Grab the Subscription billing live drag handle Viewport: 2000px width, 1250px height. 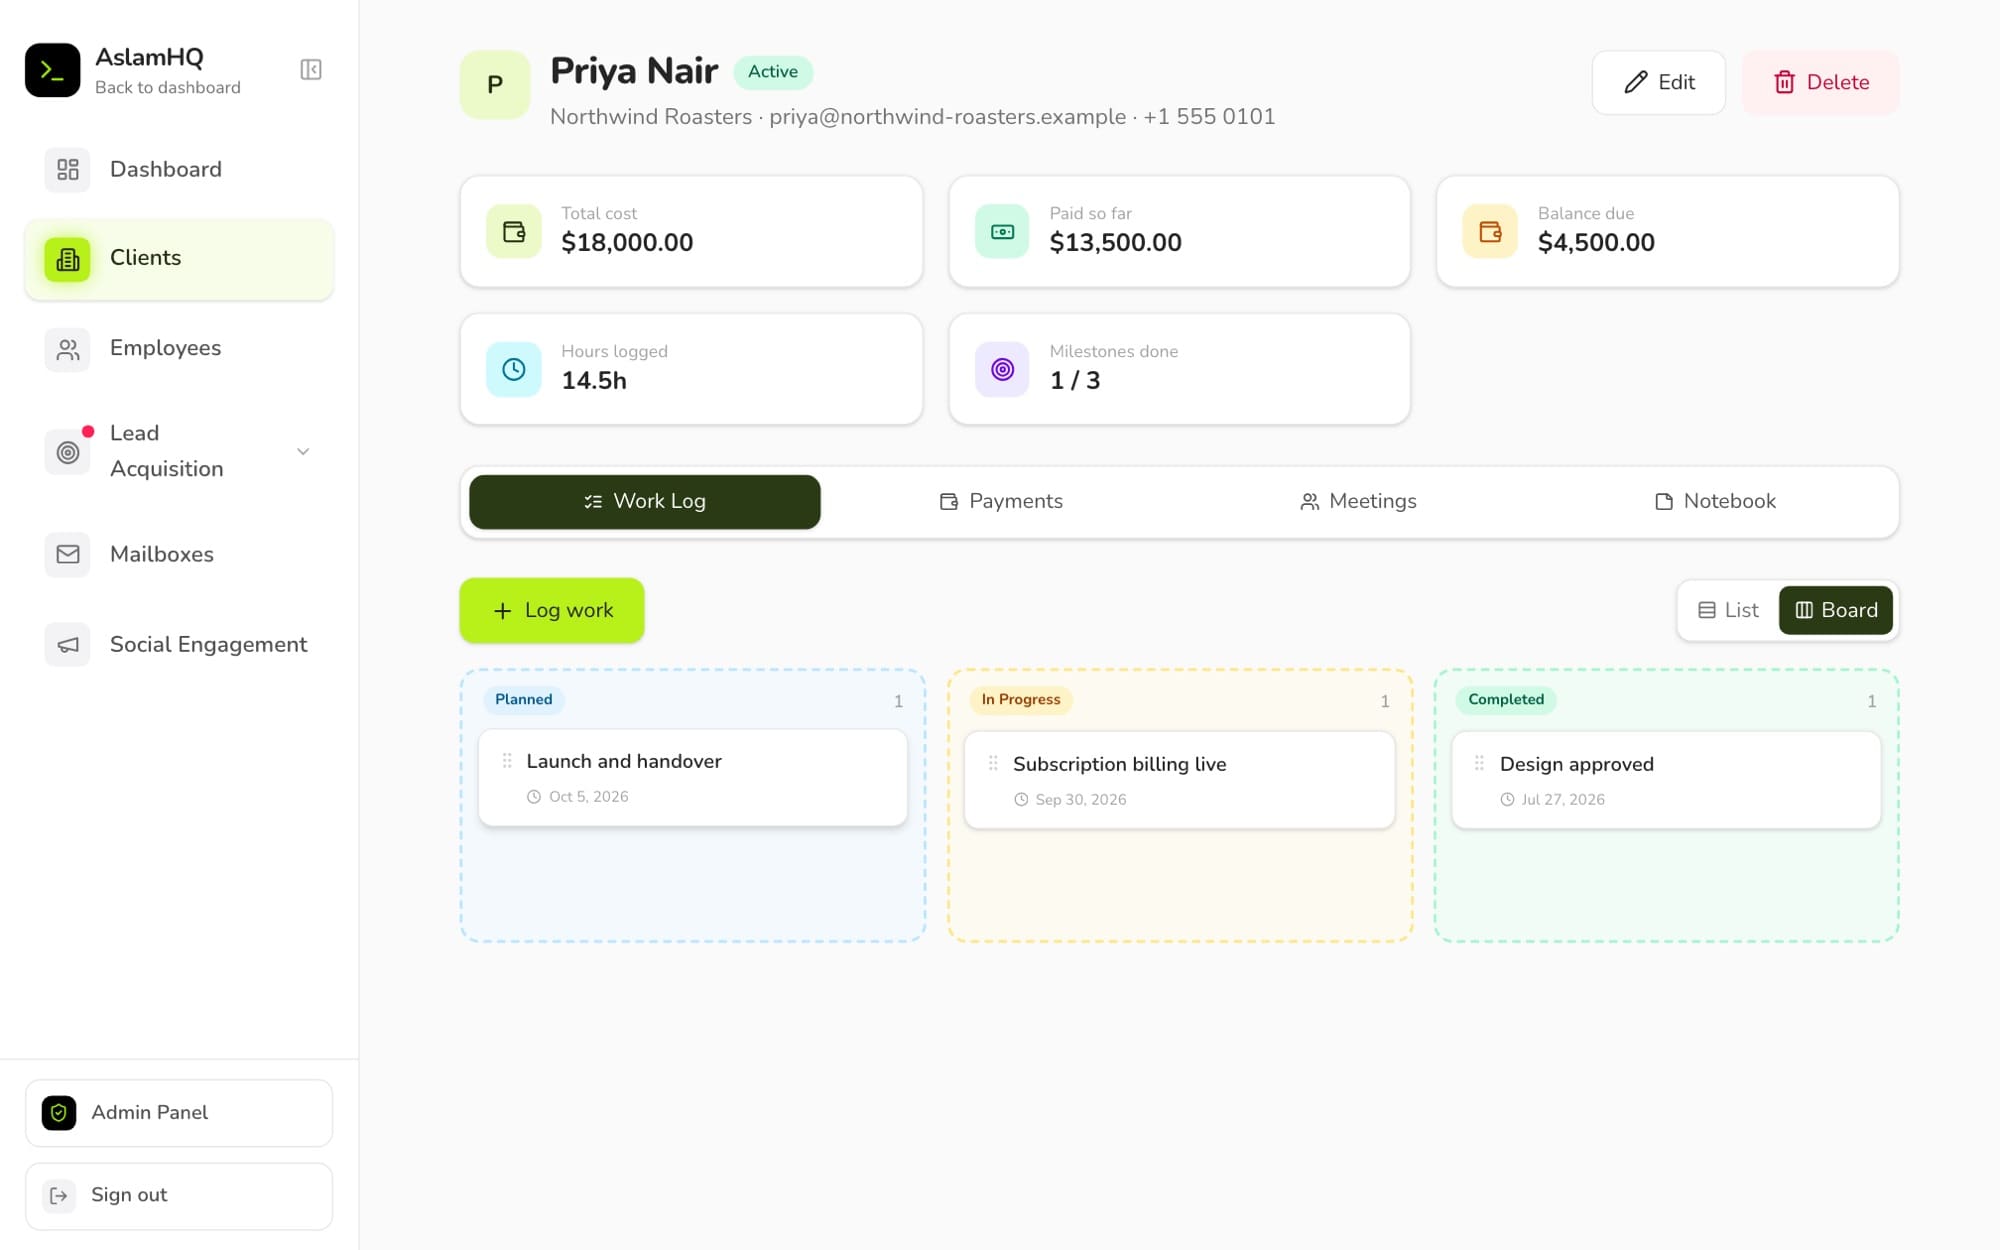[x=993, y=764]
